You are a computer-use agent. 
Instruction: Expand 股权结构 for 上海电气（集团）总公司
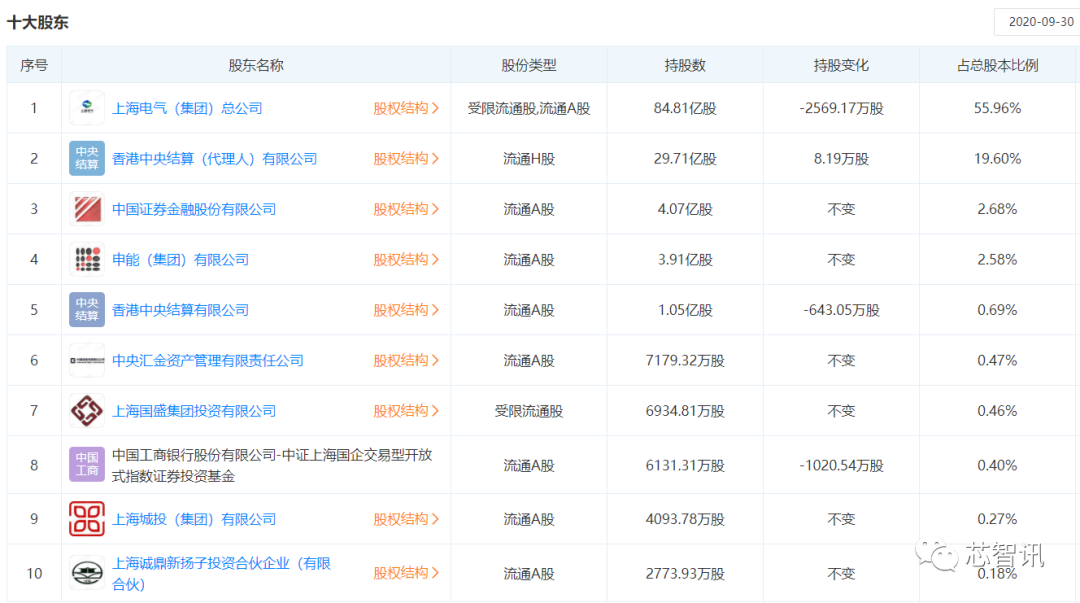coord(406,108)
